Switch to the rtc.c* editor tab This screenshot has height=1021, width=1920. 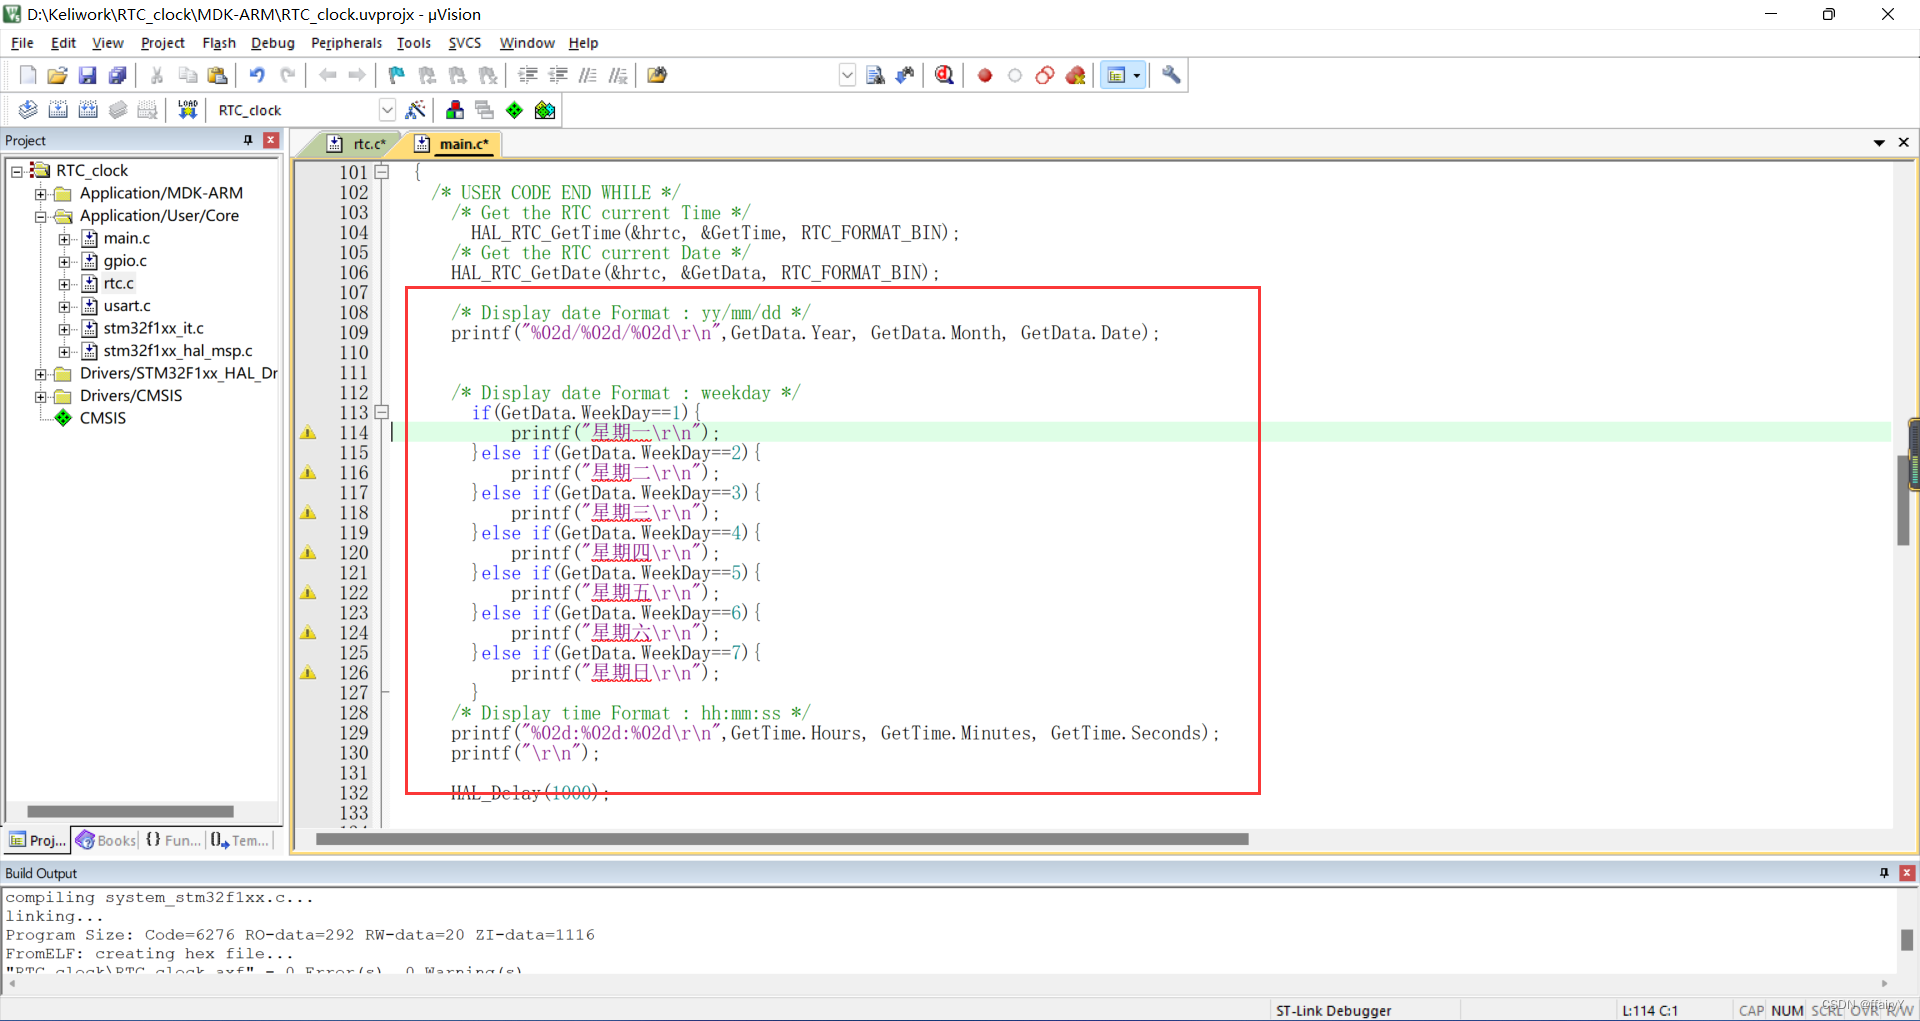tap(359, 144)
